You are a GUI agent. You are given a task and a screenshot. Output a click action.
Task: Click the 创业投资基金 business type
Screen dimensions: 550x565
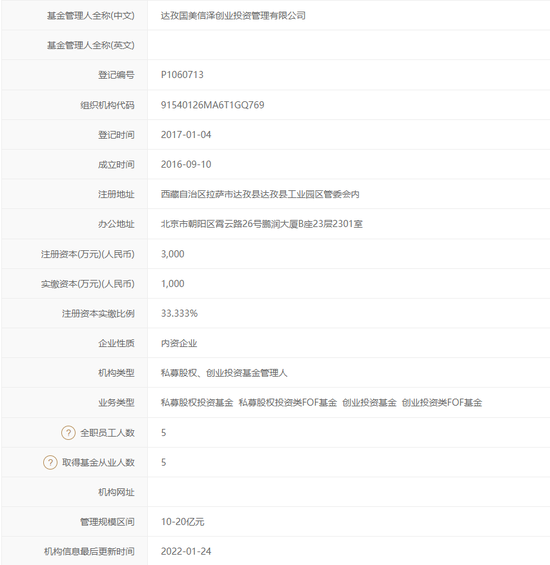[369, 402]
